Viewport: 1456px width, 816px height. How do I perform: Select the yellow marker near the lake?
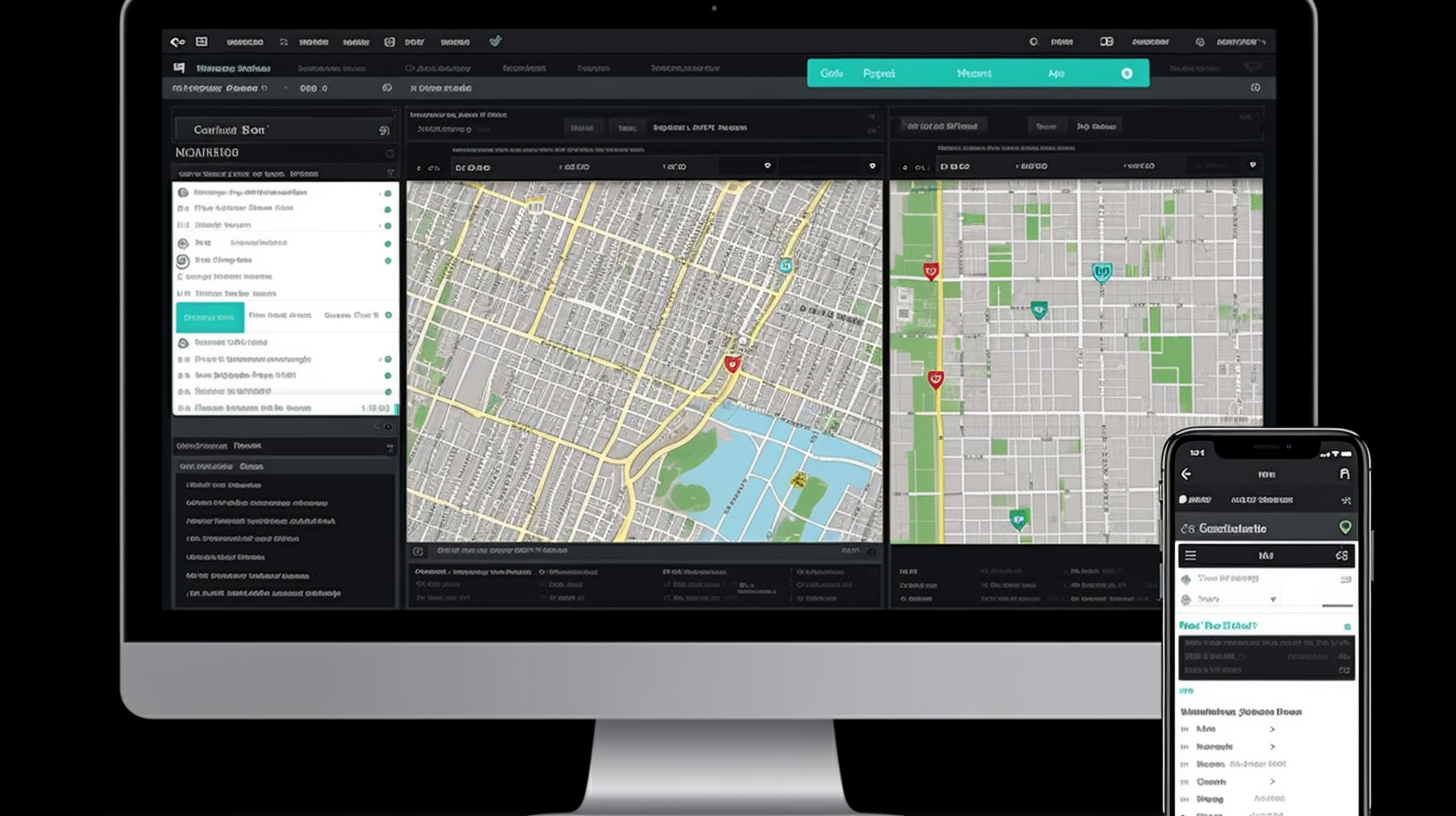(x=798, y=480)
